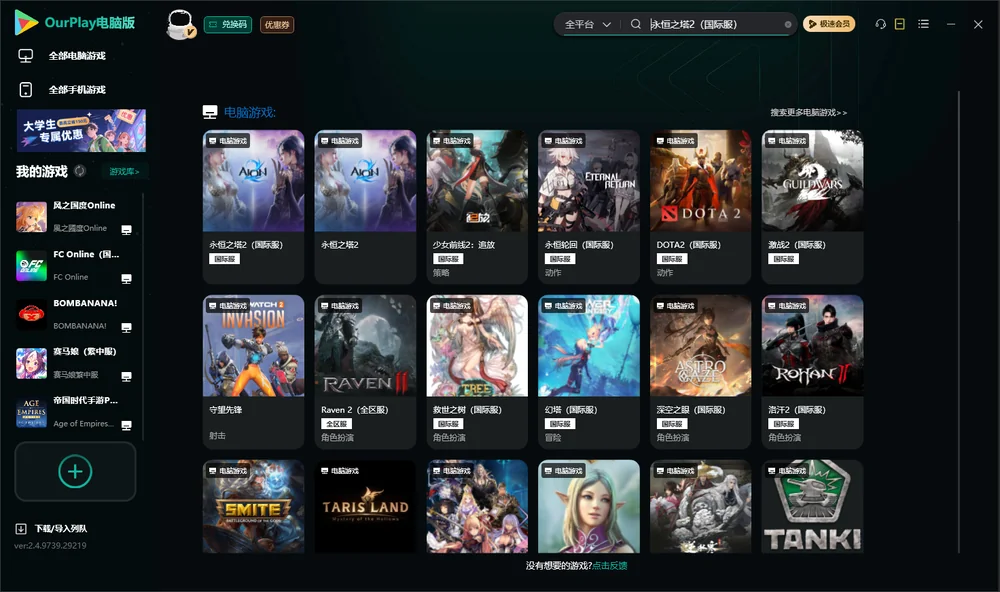Viewport: 1000px width, 592px height.
Task: Click the 搜索更多电脑游戏>> link
Action: (809, 112)
